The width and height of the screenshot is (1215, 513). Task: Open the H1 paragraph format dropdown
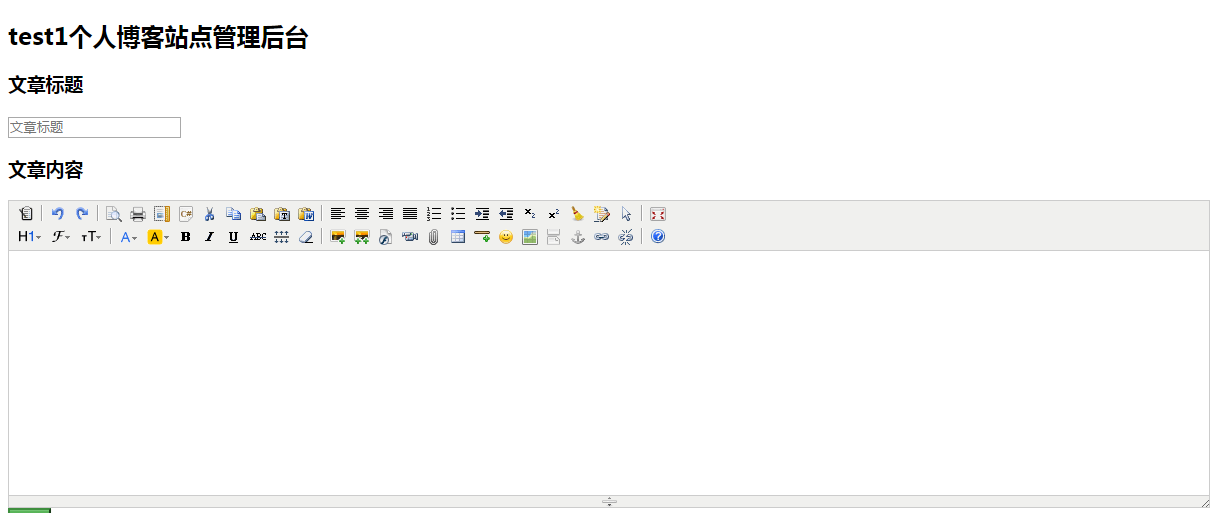[30, 237]
